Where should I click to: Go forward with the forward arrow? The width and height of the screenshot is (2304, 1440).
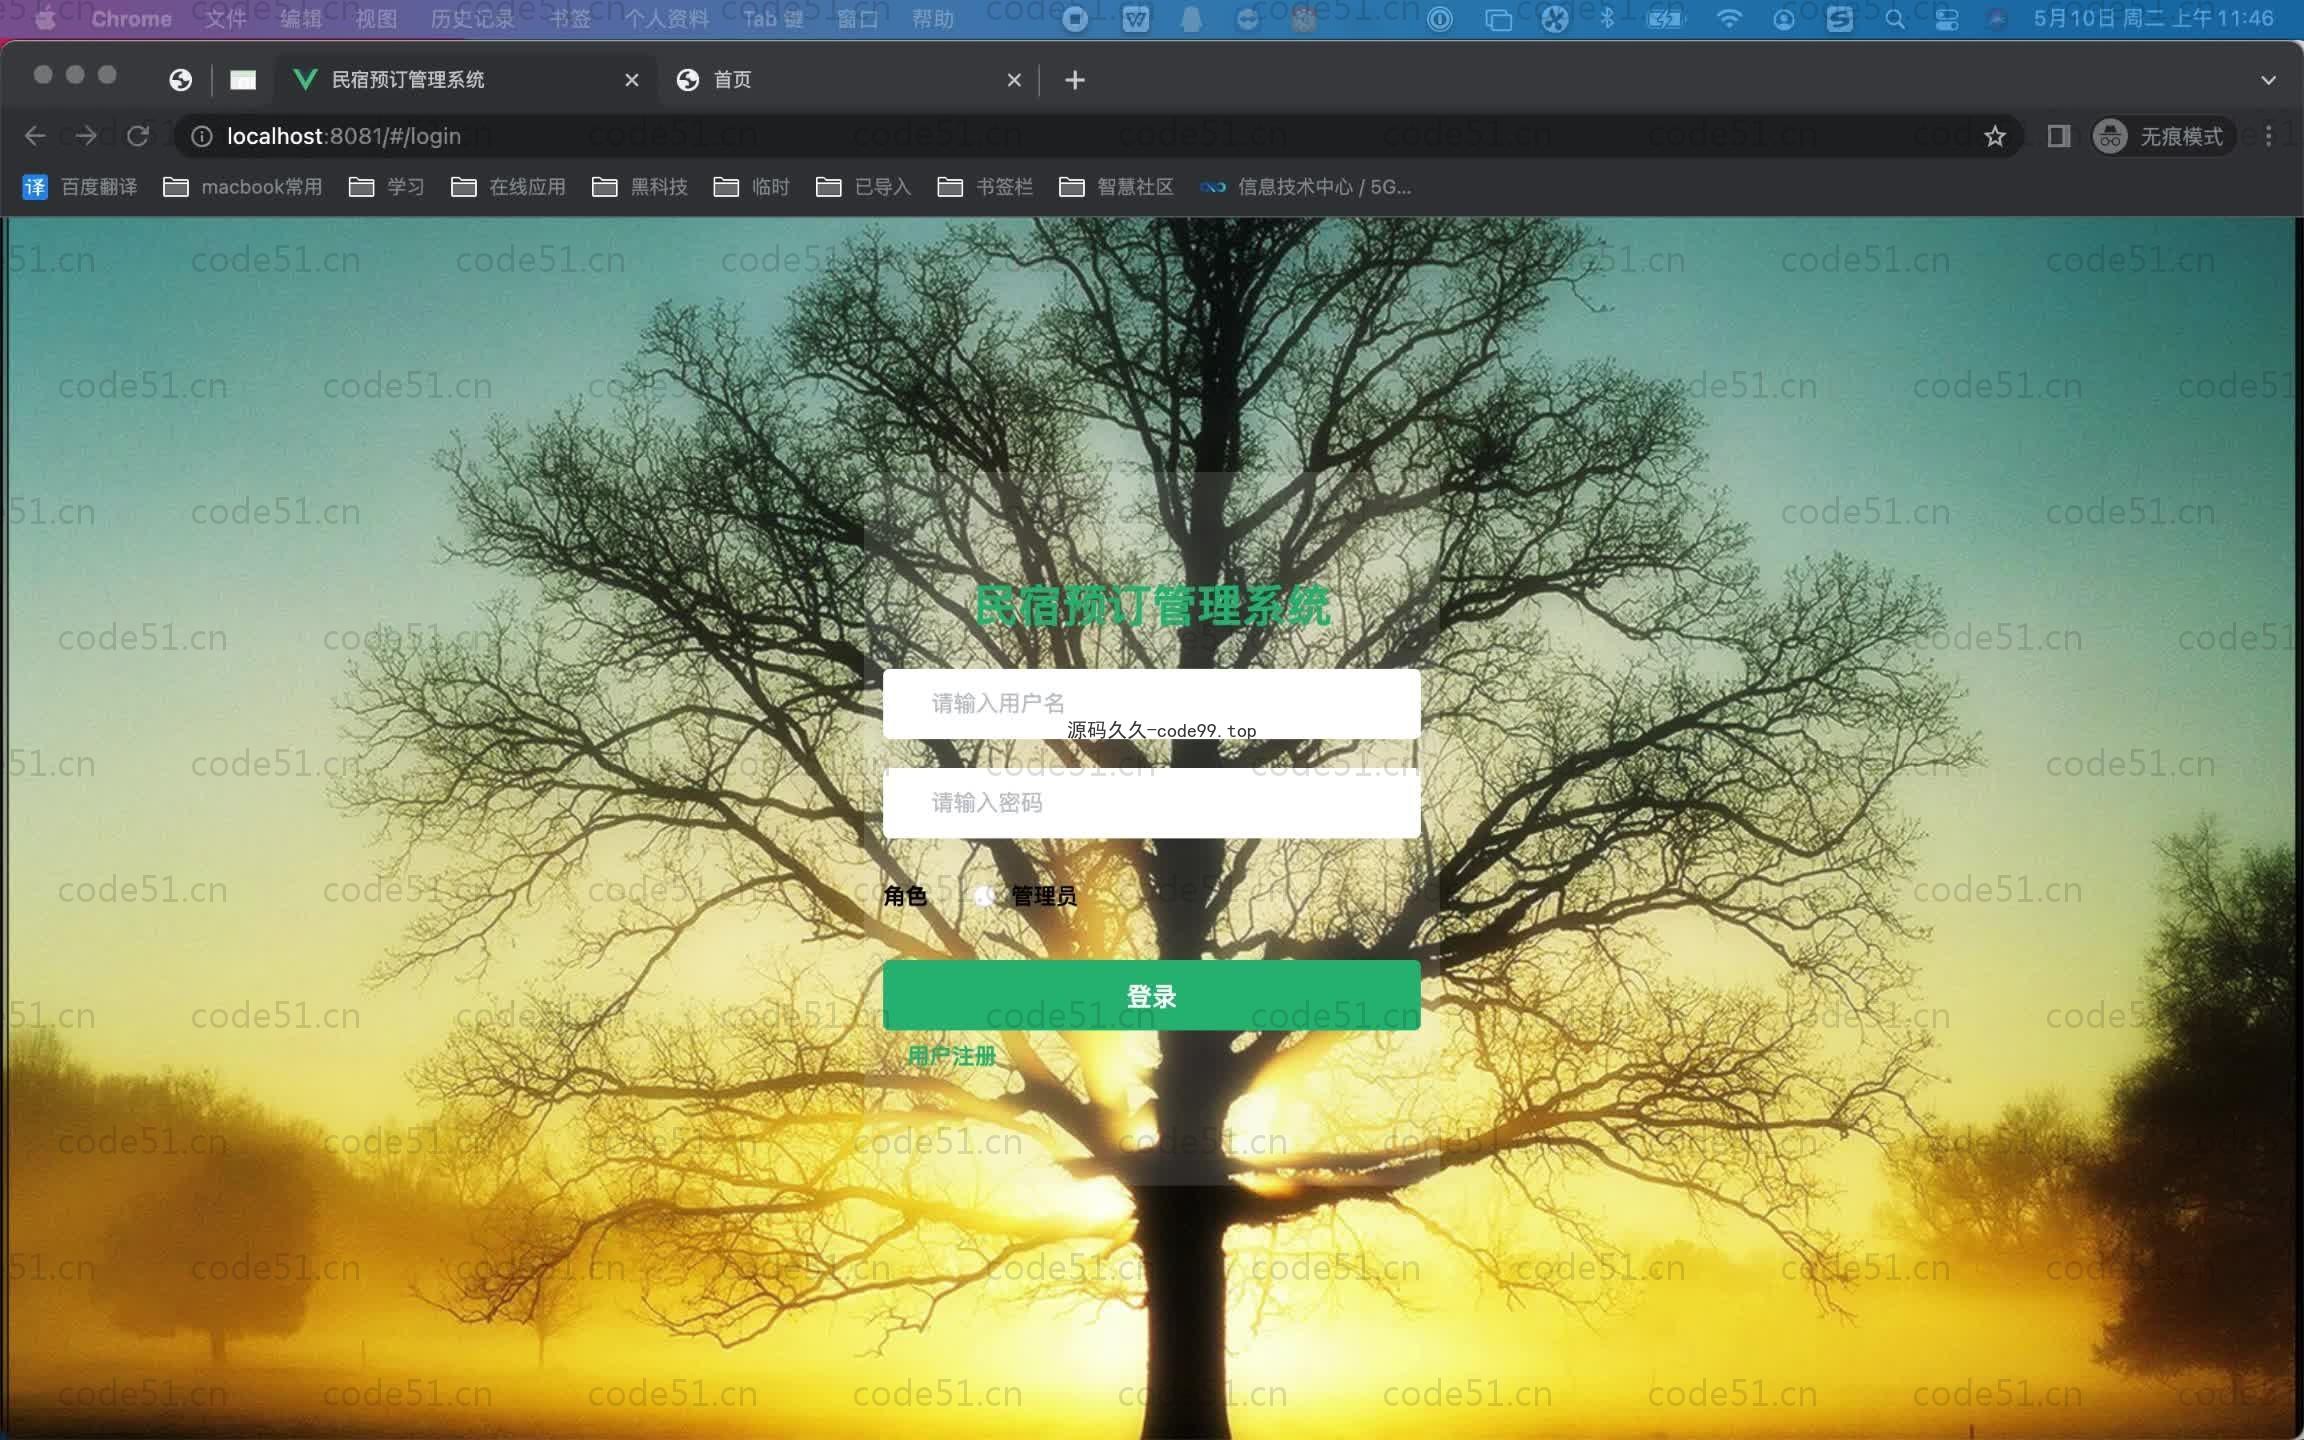tap(87, 136)
